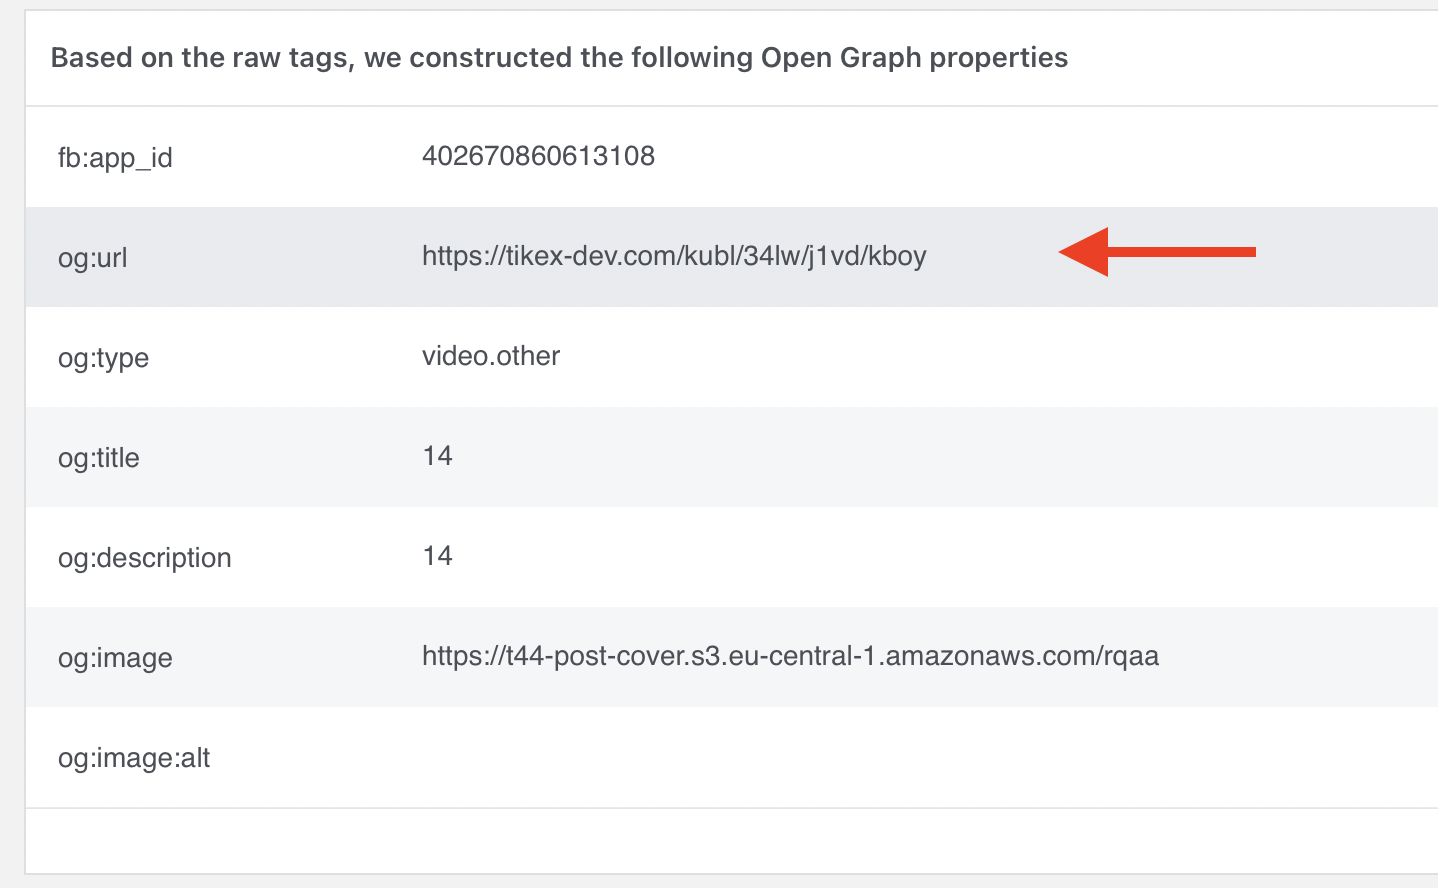This screenshot has width=1438, height=888.
Task: Click the red arrow pointing at og:url
Action: click(1155, 252)
